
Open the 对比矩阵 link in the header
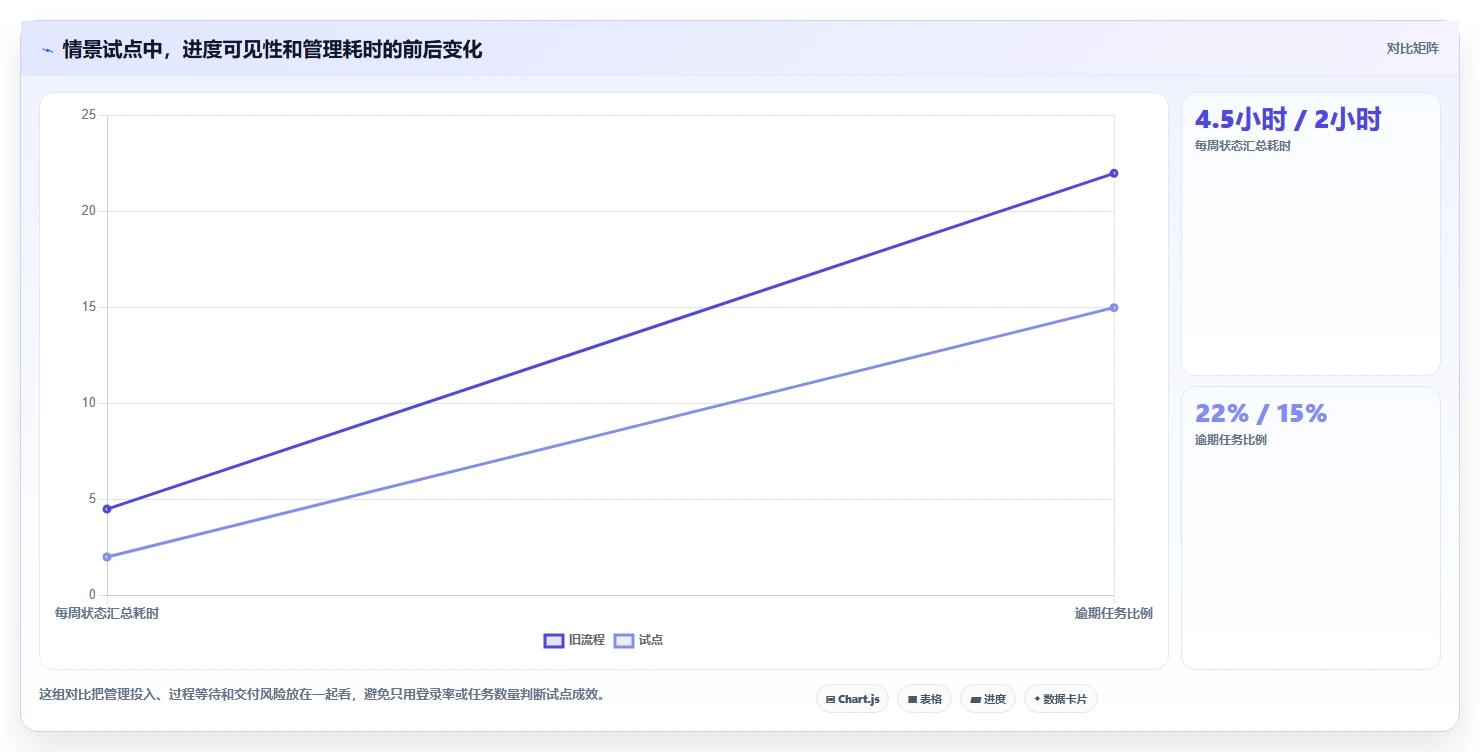click(1412, 49)
